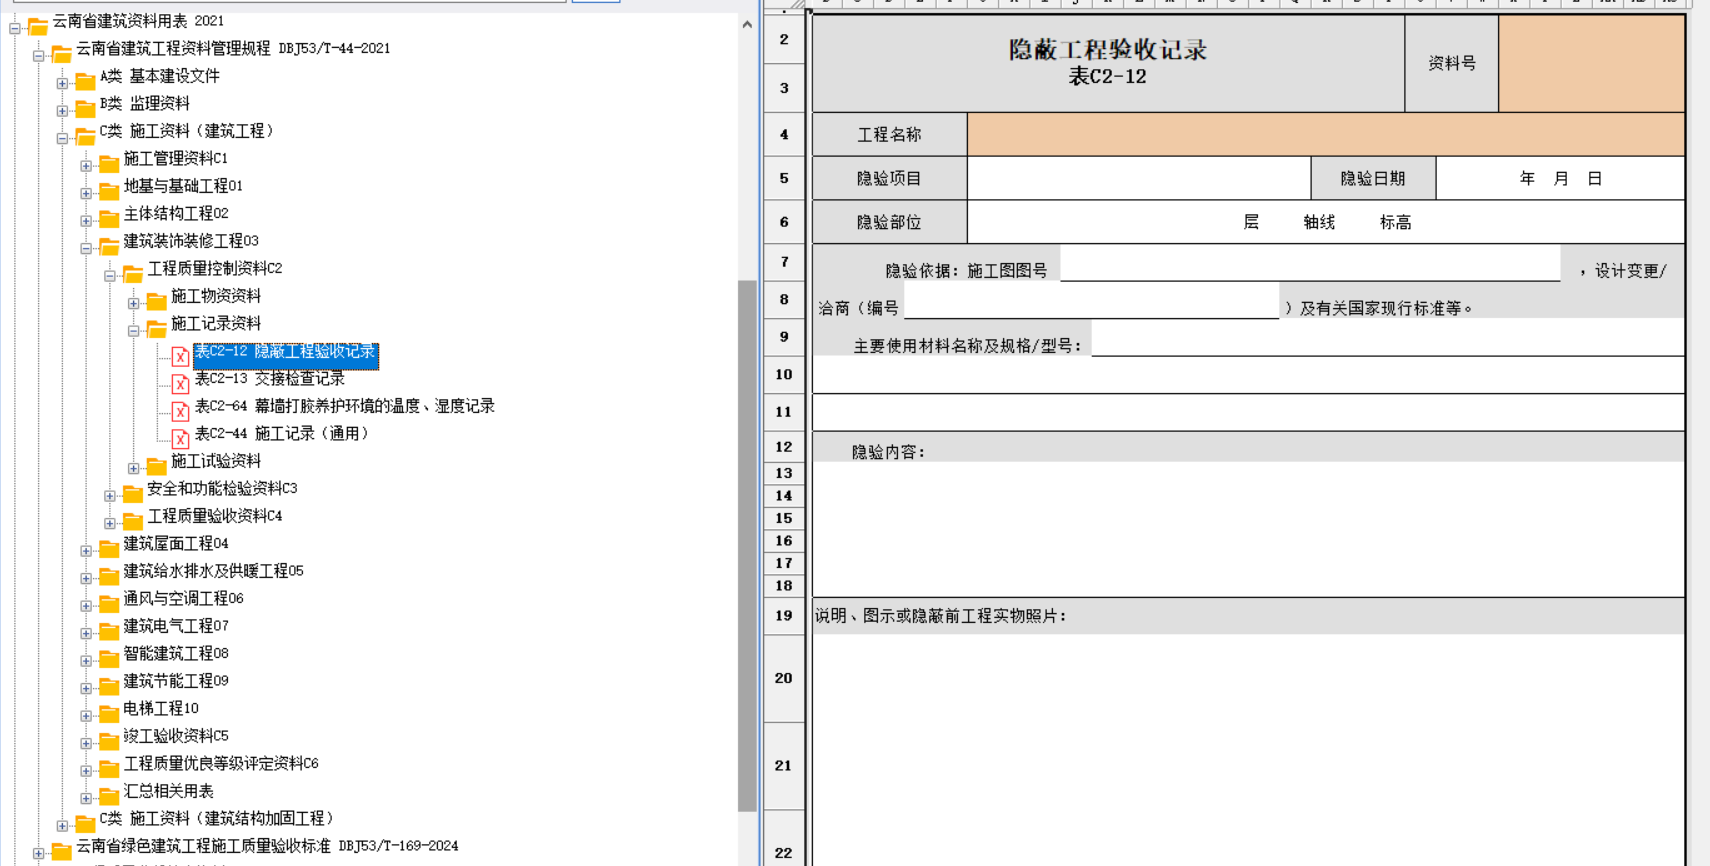The width and height of the screenshot is (1710, 866).
Task: Collapse the 建筑装饰装修工程03 node
Action: click(86, 248)
